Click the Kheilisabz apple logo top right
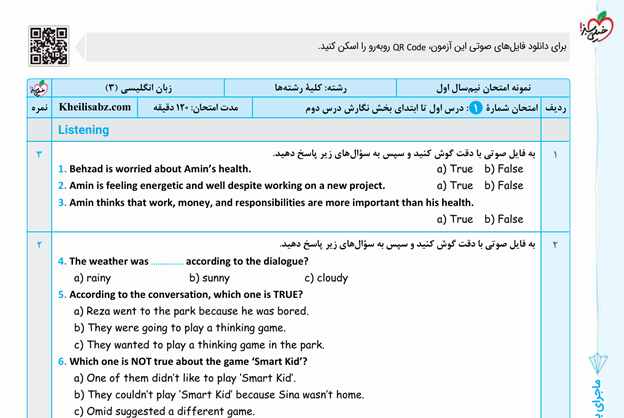Screen dimensions: 624x418 [x=597, y=27]
